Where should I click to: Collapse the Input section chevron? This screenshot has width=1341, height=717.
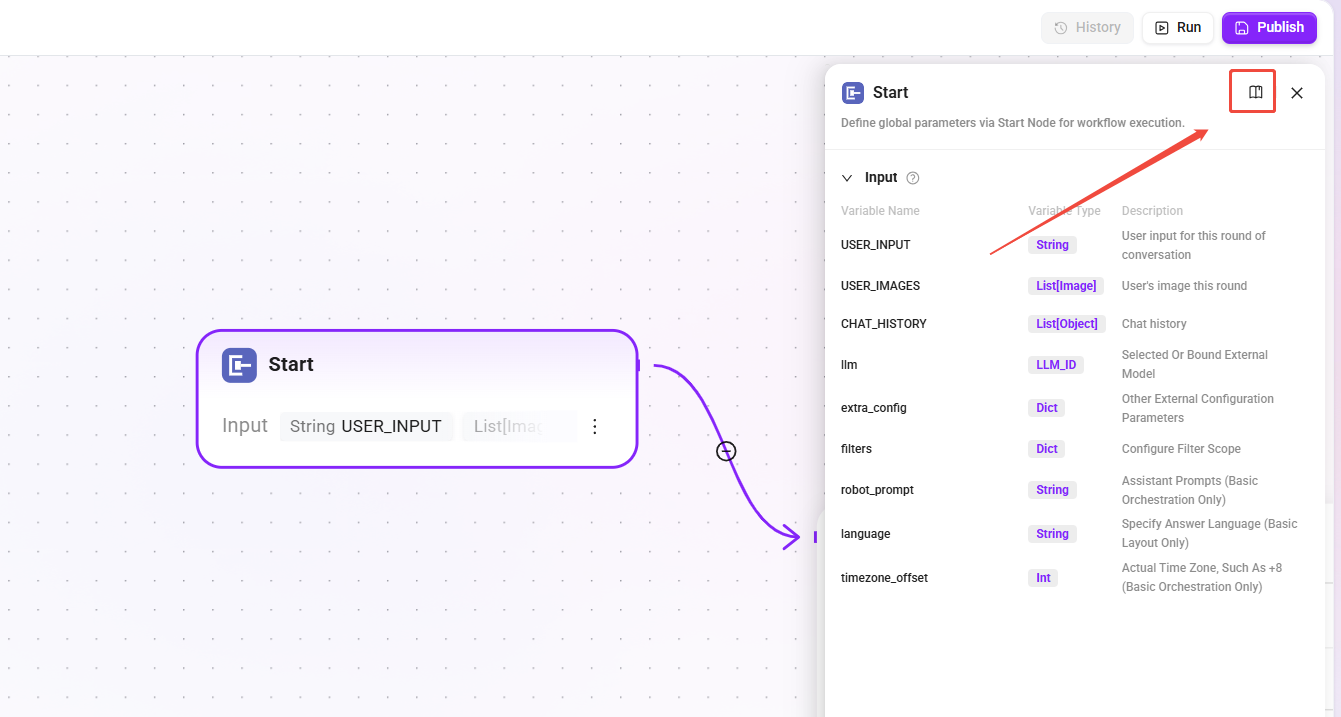click(x=847, y=178)
